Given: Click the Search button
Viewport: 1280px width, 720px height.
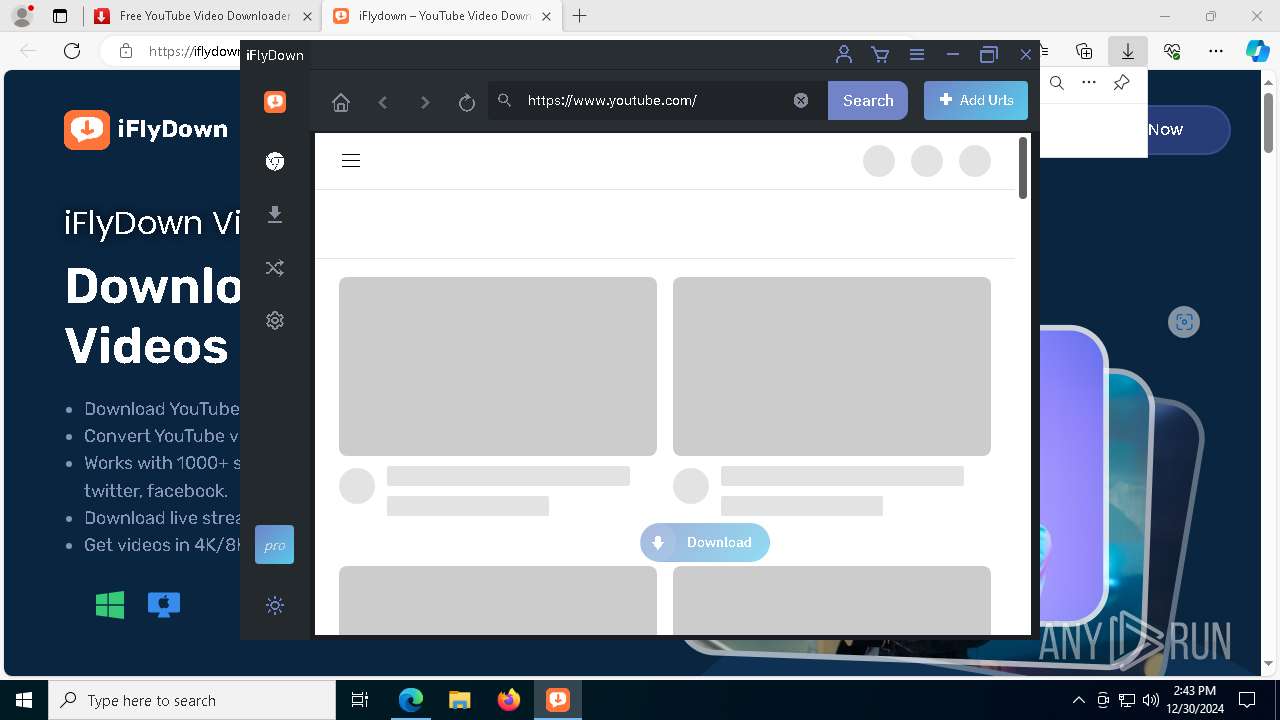Looking at the screenshot, I should tap(868, 100).
